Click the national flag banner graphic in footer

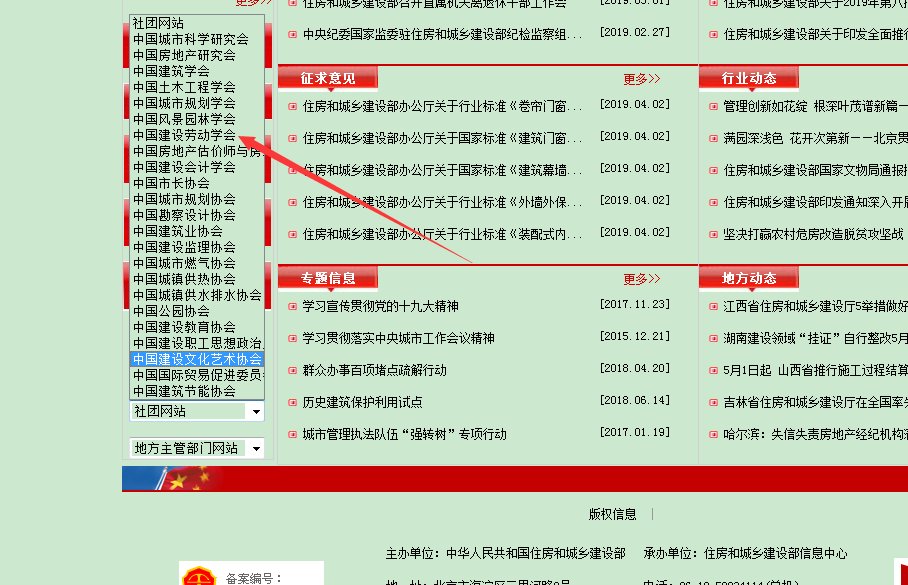tap(170, 478)
